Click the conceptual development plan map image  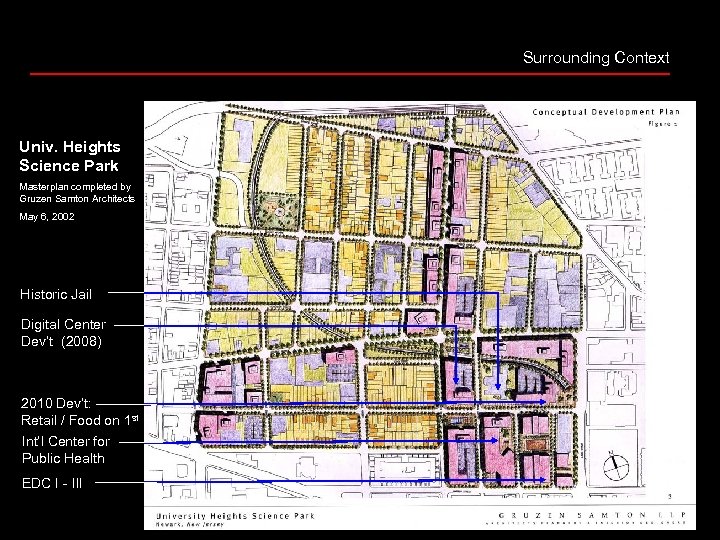pos(420,315)
